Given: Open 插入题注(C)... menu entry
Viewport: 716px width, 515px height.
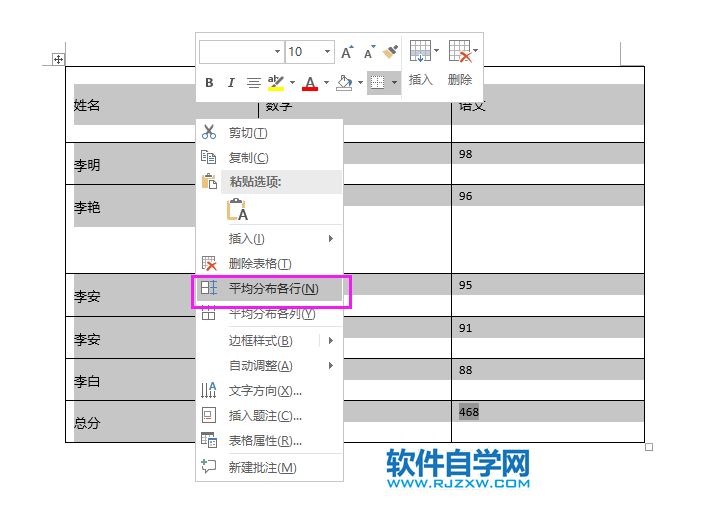Looking at the screenshot, I should click(269, 415).
